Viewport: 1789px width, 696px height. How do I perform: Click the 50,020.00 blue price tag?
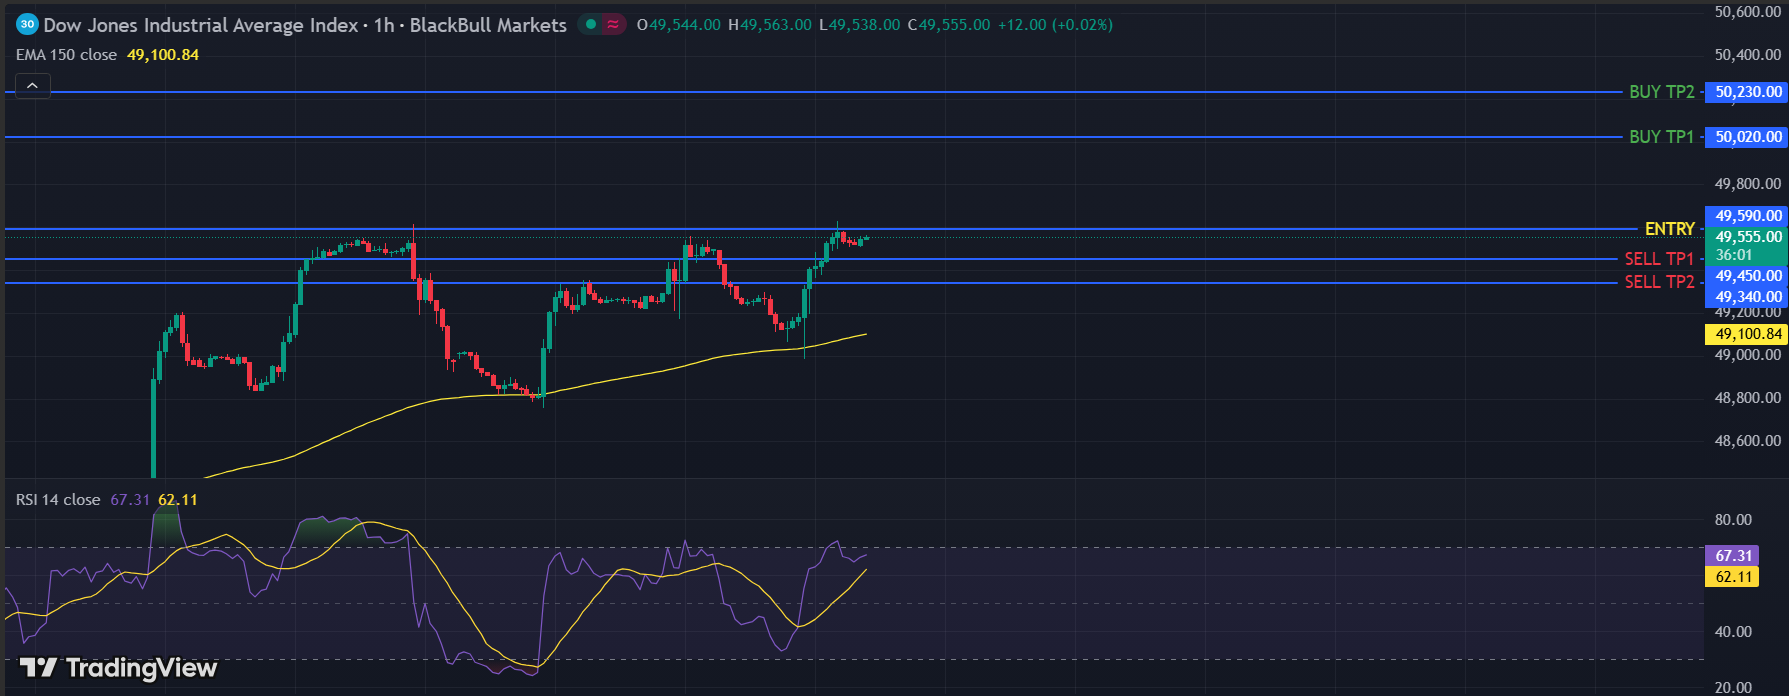[1747, 137]
